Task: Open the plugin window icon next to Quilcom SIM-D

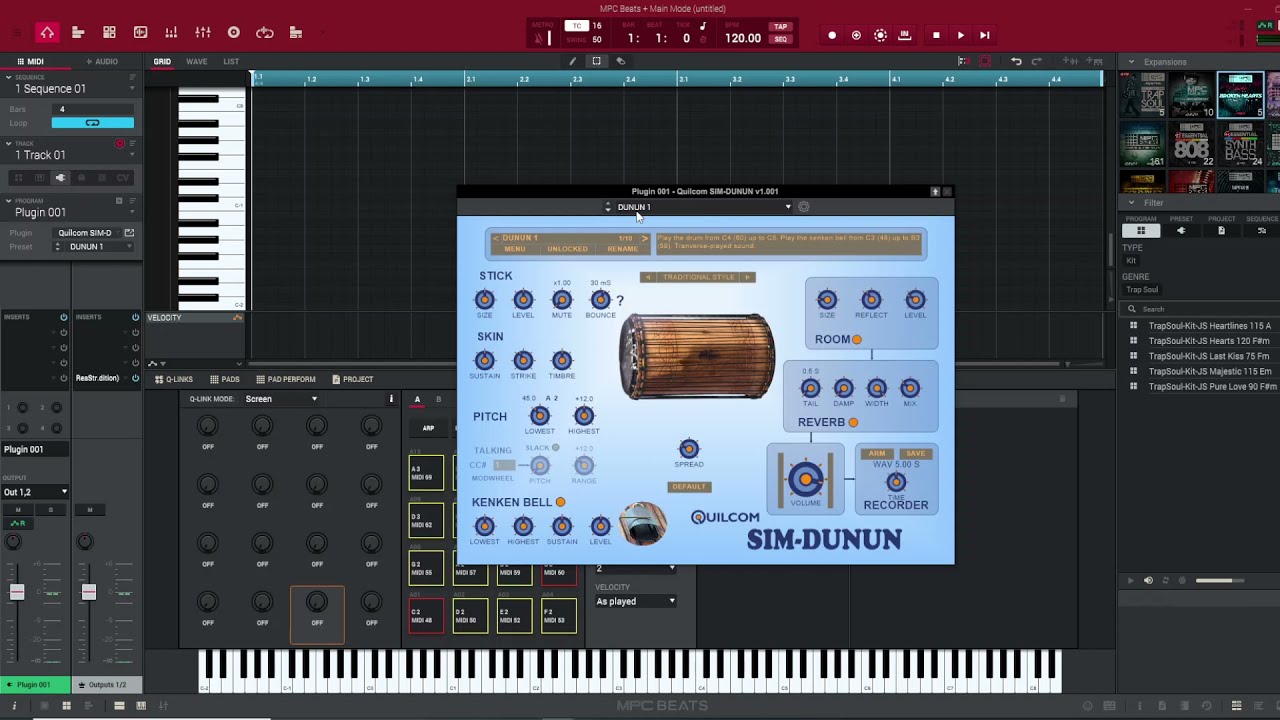Action: click(129, 233)
